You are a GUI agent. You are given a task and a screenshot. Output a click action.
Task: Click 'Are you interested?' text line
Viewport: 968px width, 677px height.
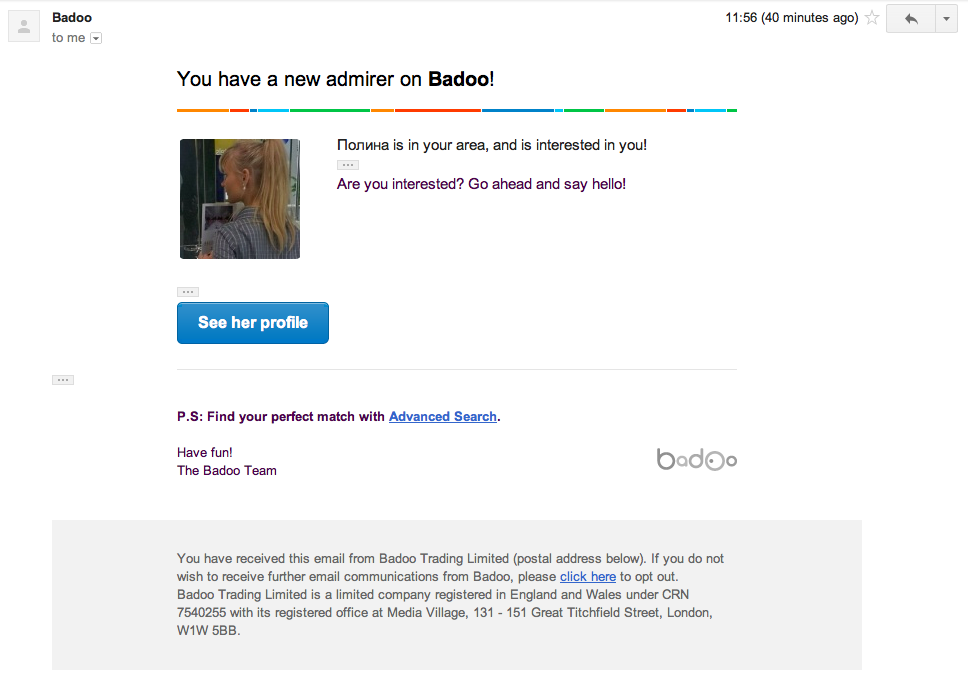(x=481, y=184)
